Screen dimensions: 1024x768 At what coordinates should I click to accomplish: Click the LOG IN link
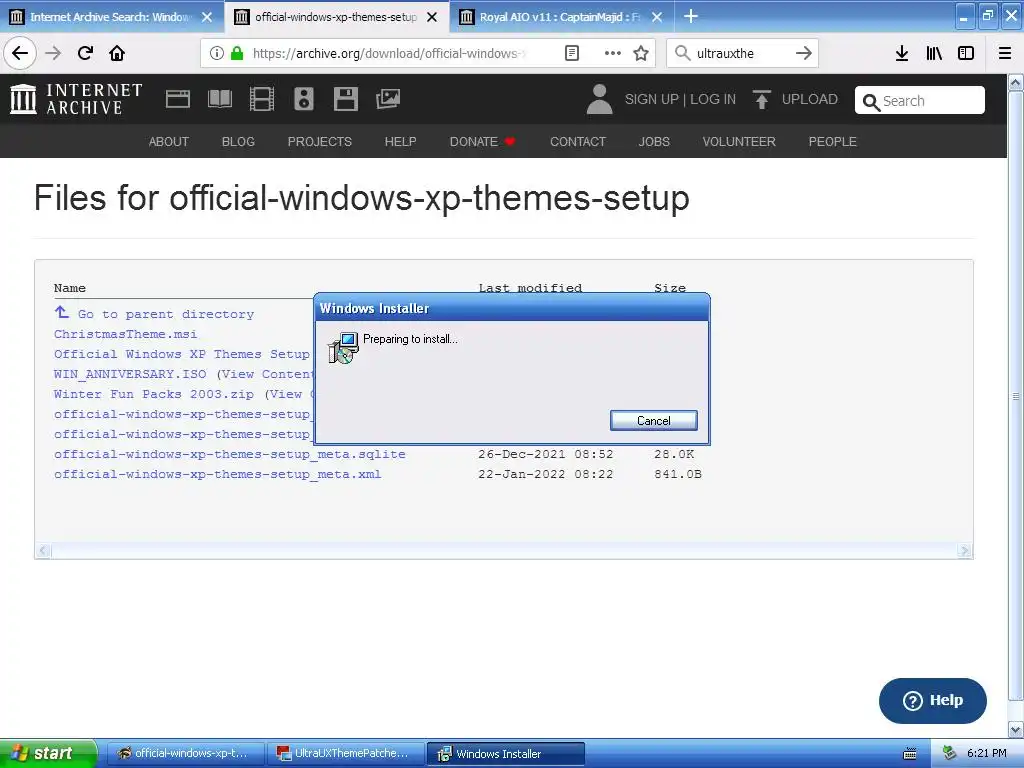pos(713,99)
